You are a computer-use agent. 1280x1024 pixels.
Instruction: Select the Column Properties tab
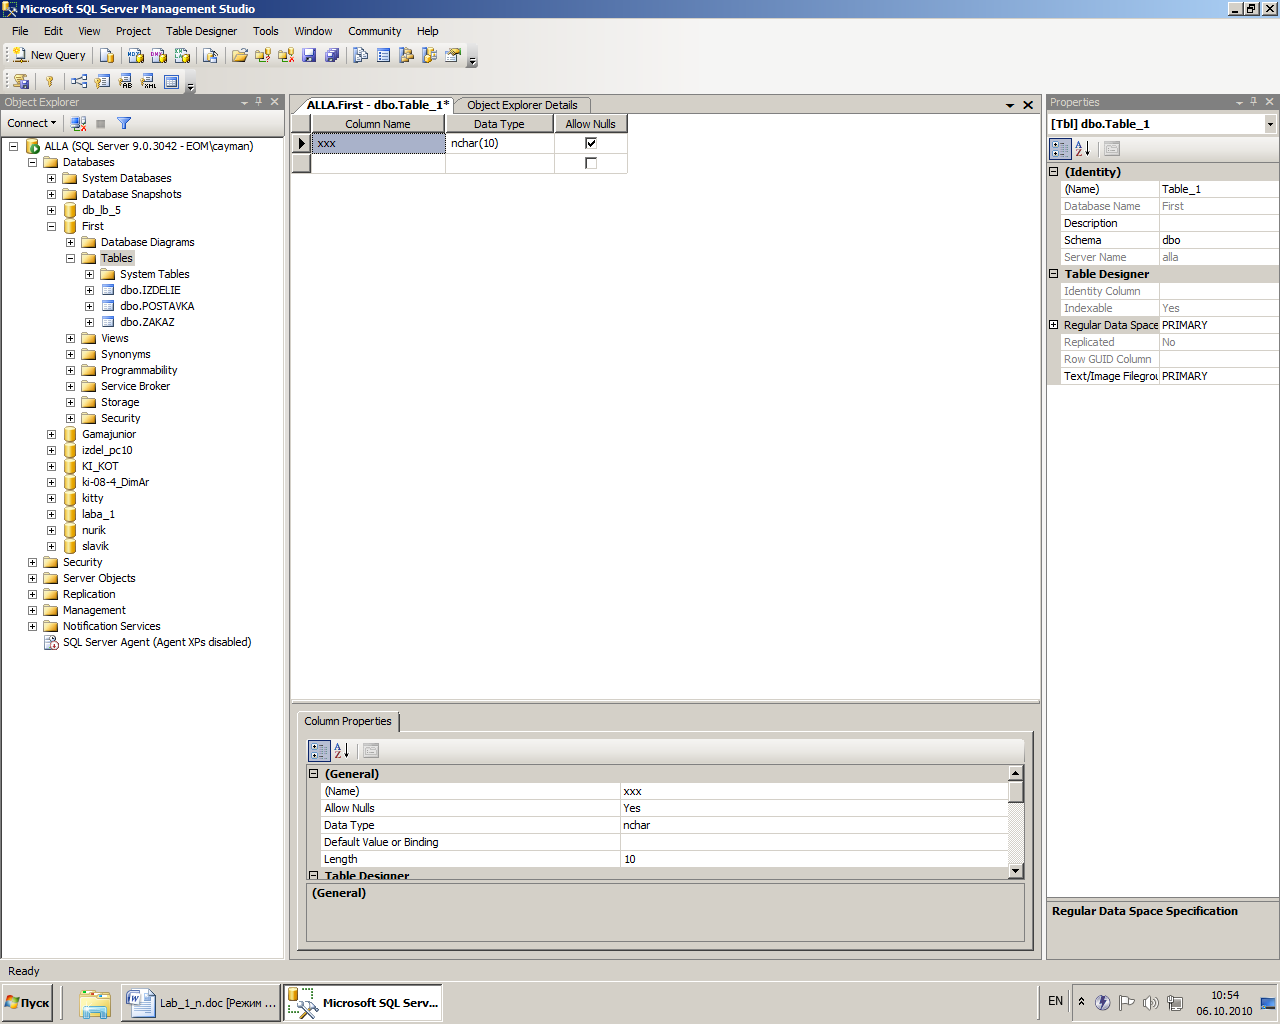(x=348, y=721)
